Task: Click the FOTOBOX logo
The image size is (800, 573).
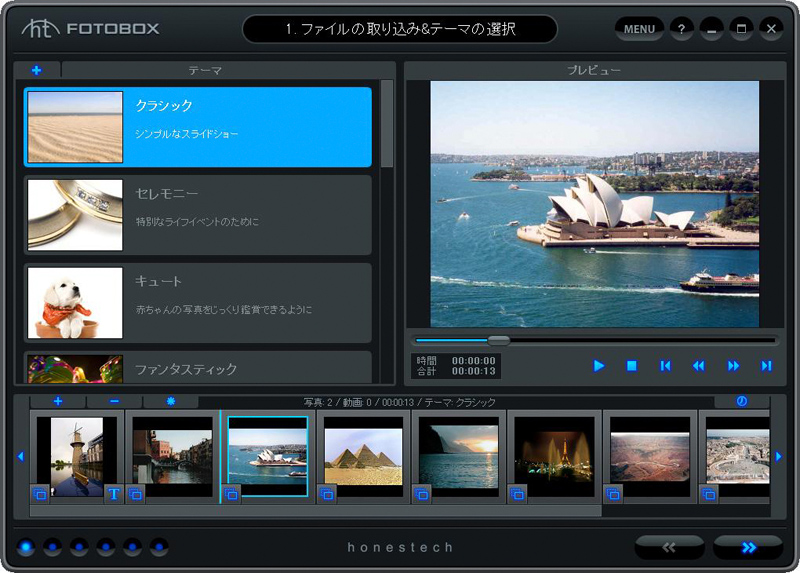Action: click(90, 29)
